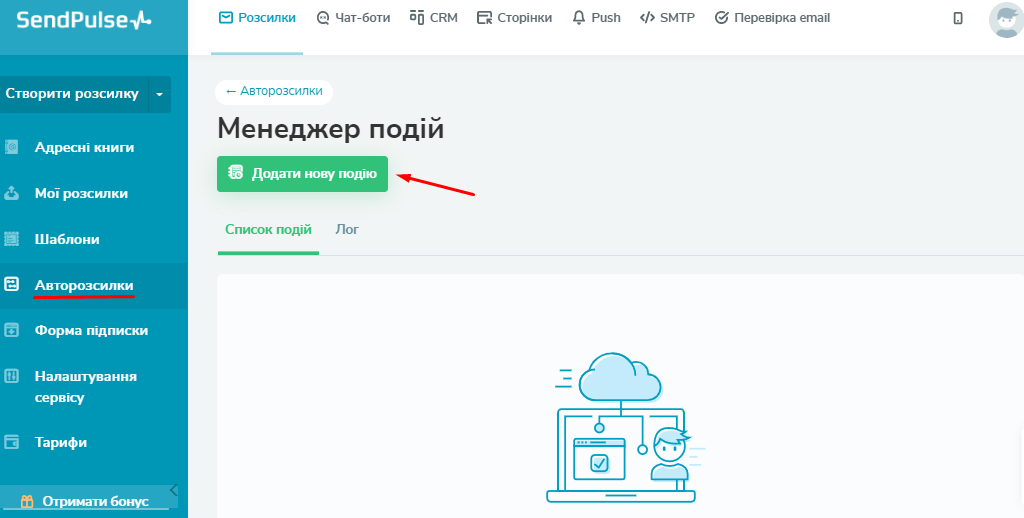This screenshot has width=1024, height=518.
Task: Select the Список подій tab
Action: pyautogui.click(x=268, y=230)
